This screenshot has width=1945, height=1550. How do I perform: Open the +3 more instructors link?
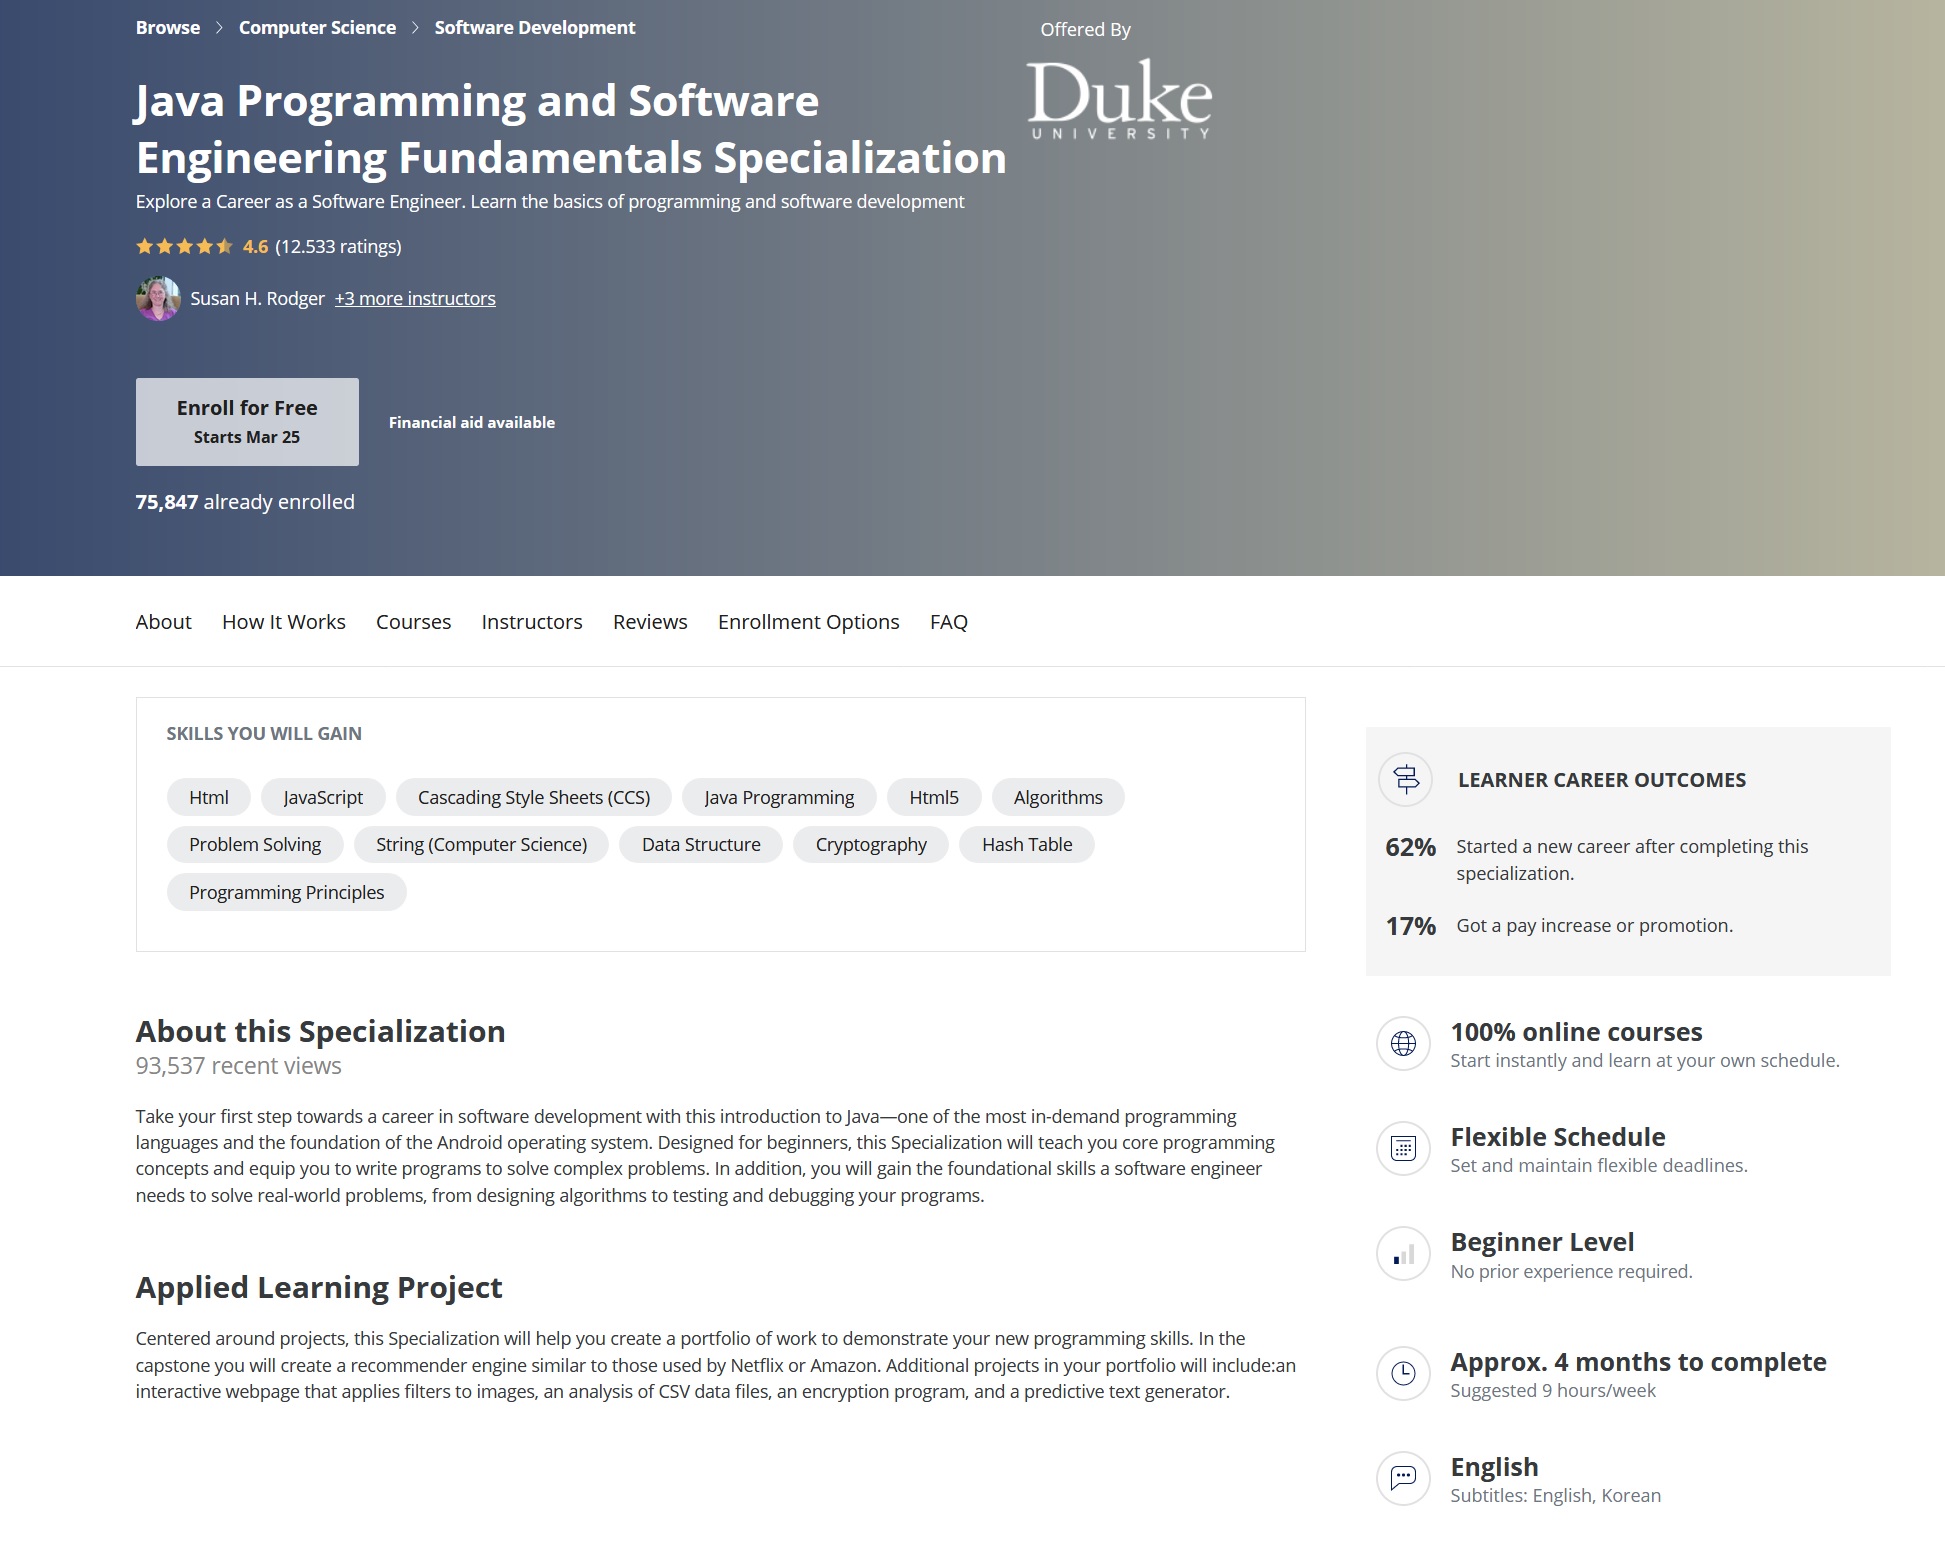click(x=415, y=298)
